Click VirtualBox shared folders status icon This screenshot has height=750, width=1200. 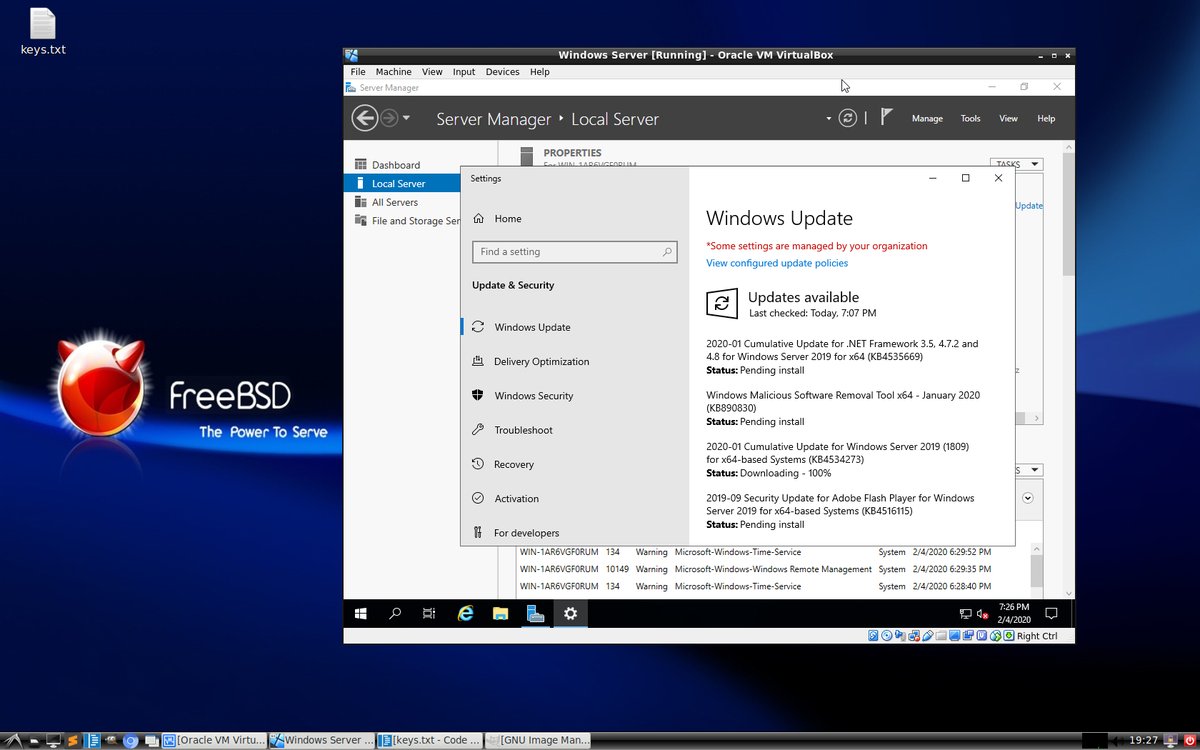pos(941,636)
